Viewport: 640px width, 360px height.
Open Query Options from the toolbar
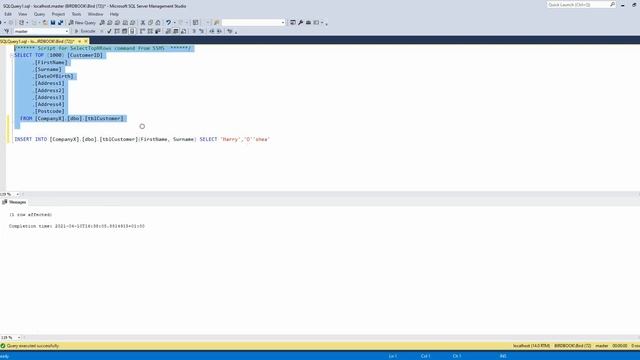(x=124, y=31)
